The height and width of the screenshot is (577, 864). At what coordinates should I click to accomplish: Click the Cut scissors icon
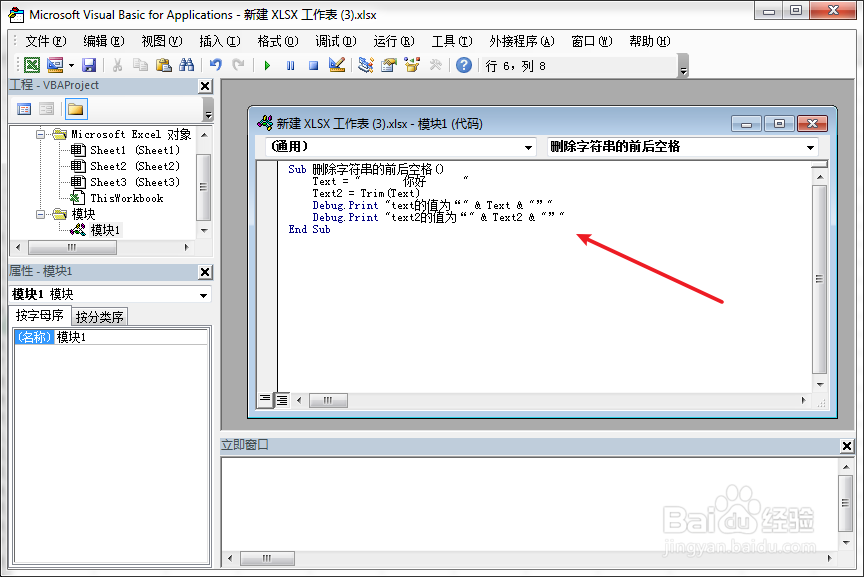click(117, 65)
